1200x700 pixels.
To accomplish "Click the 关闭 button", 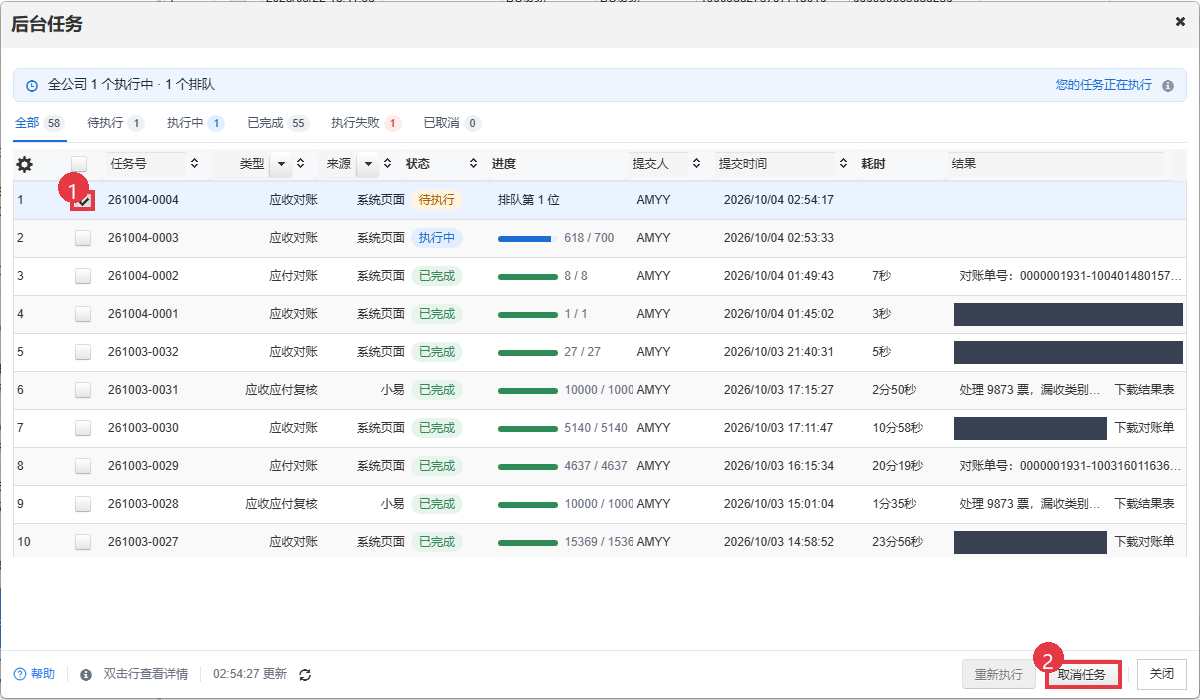I will tap(1161, 675).
